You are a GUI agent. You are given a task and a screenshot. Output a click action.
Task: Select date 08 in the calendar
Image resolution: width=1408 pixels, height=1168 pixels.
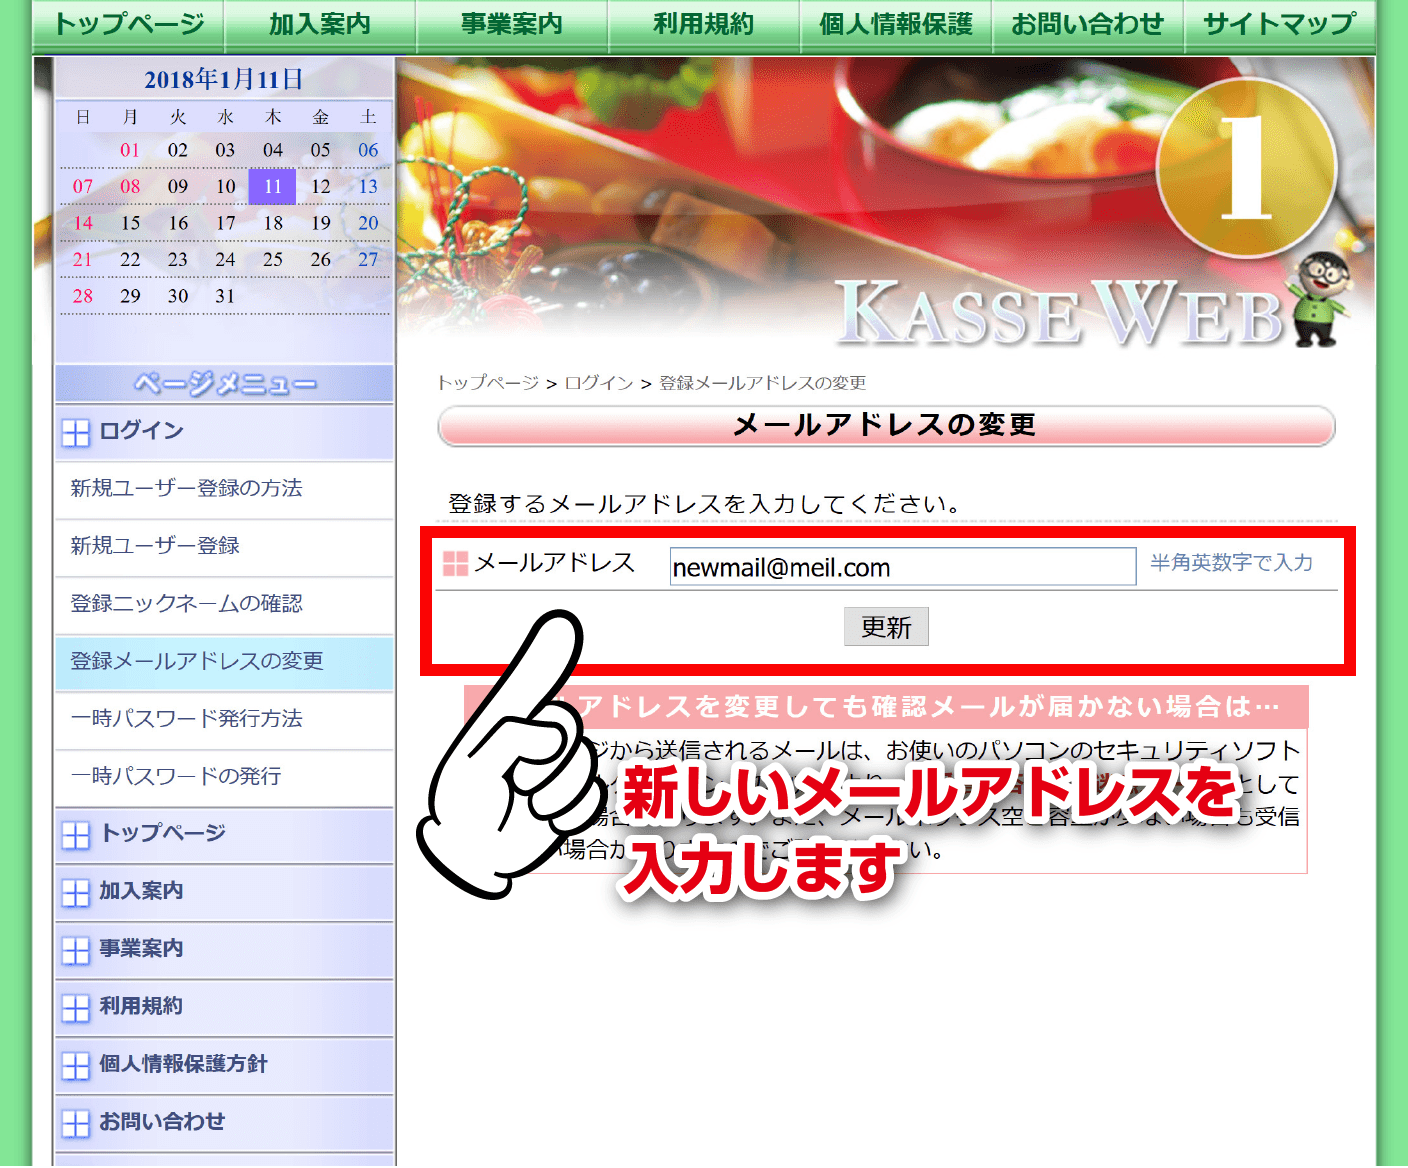pos(130,186)
